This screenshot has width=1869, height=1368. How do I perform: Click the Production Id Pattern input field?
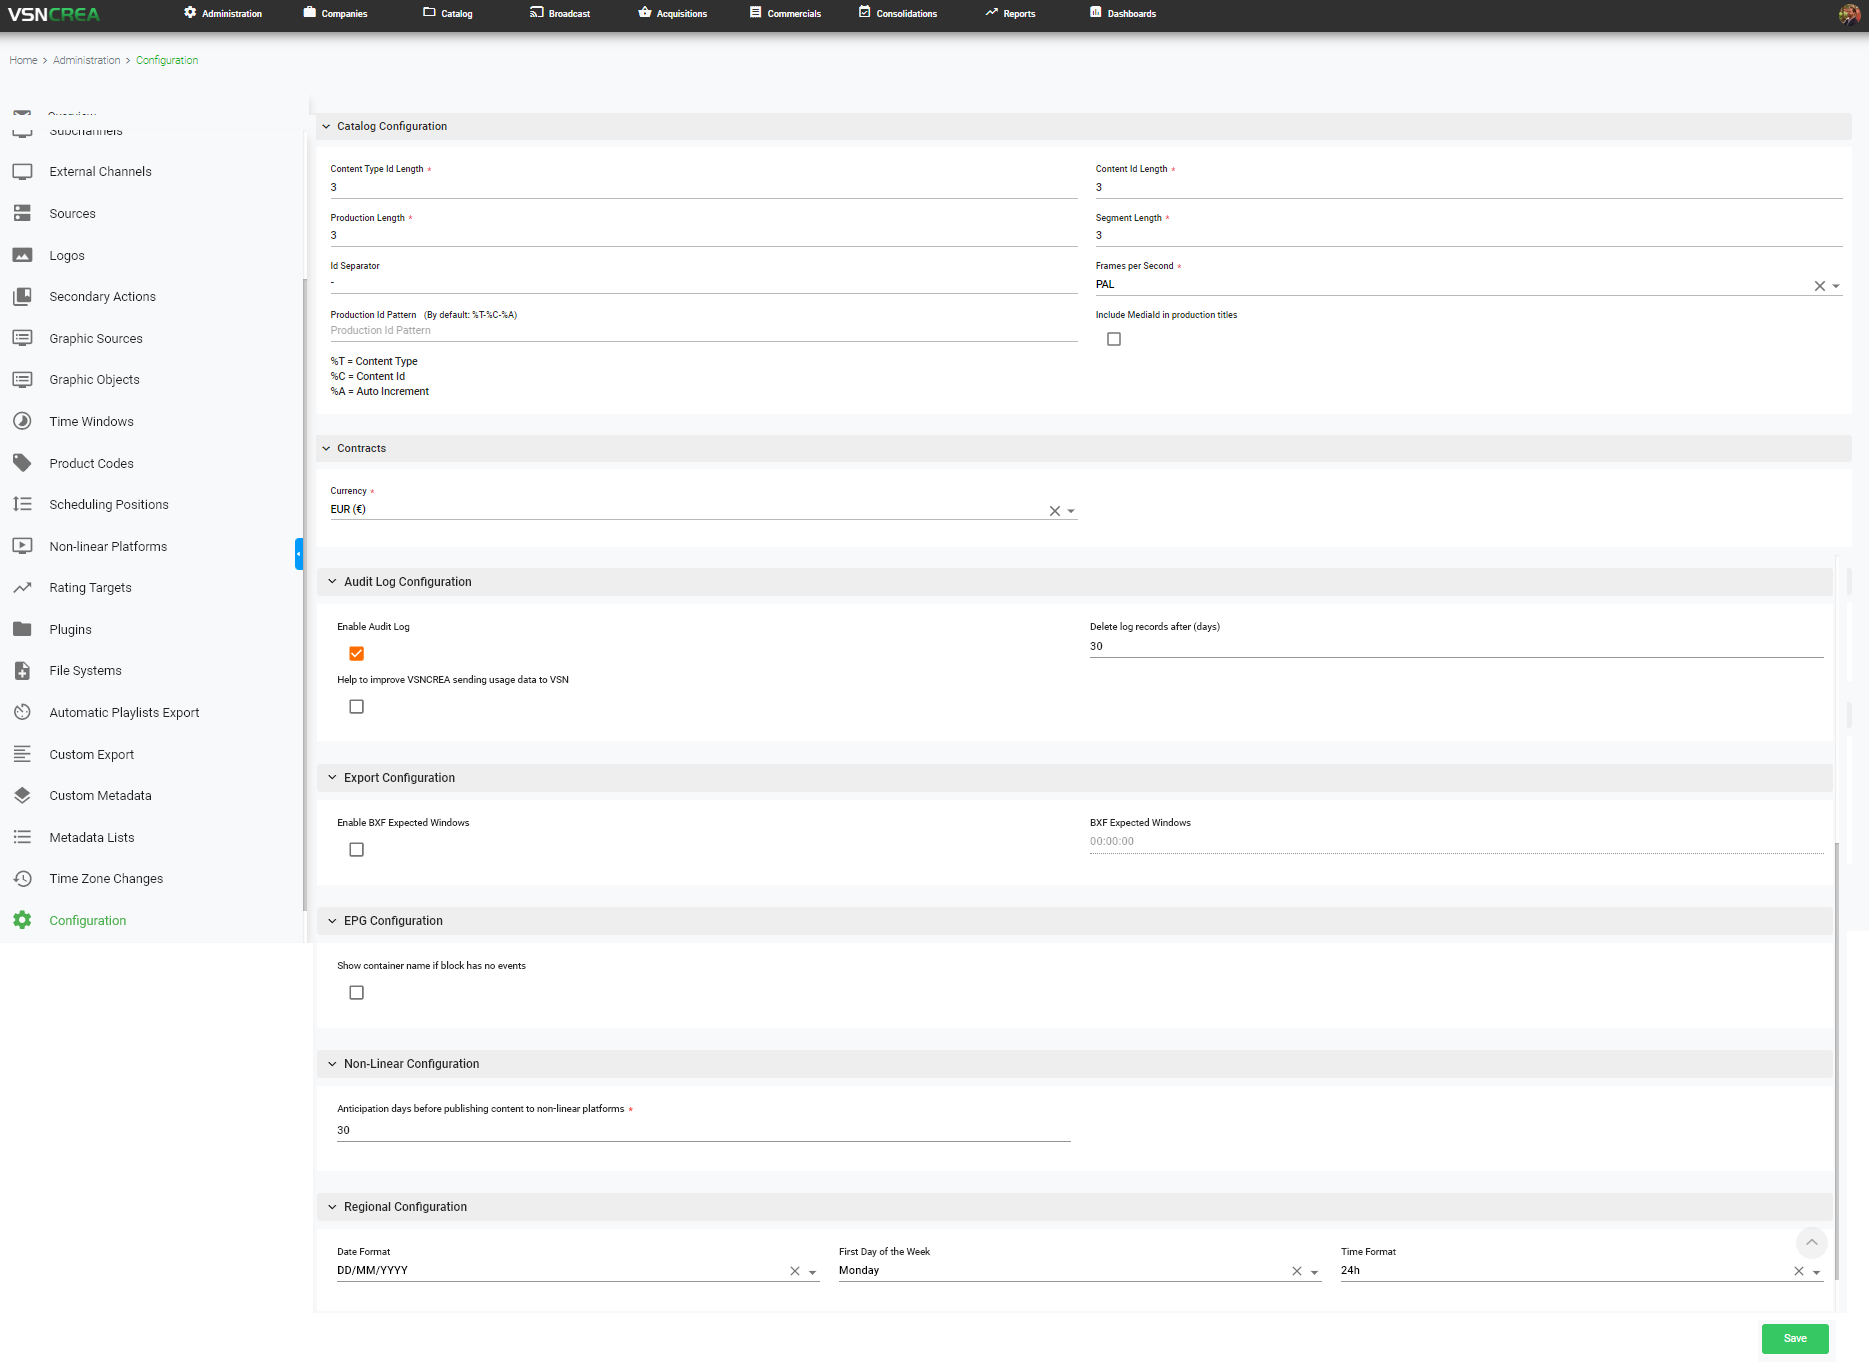[703, 331]
